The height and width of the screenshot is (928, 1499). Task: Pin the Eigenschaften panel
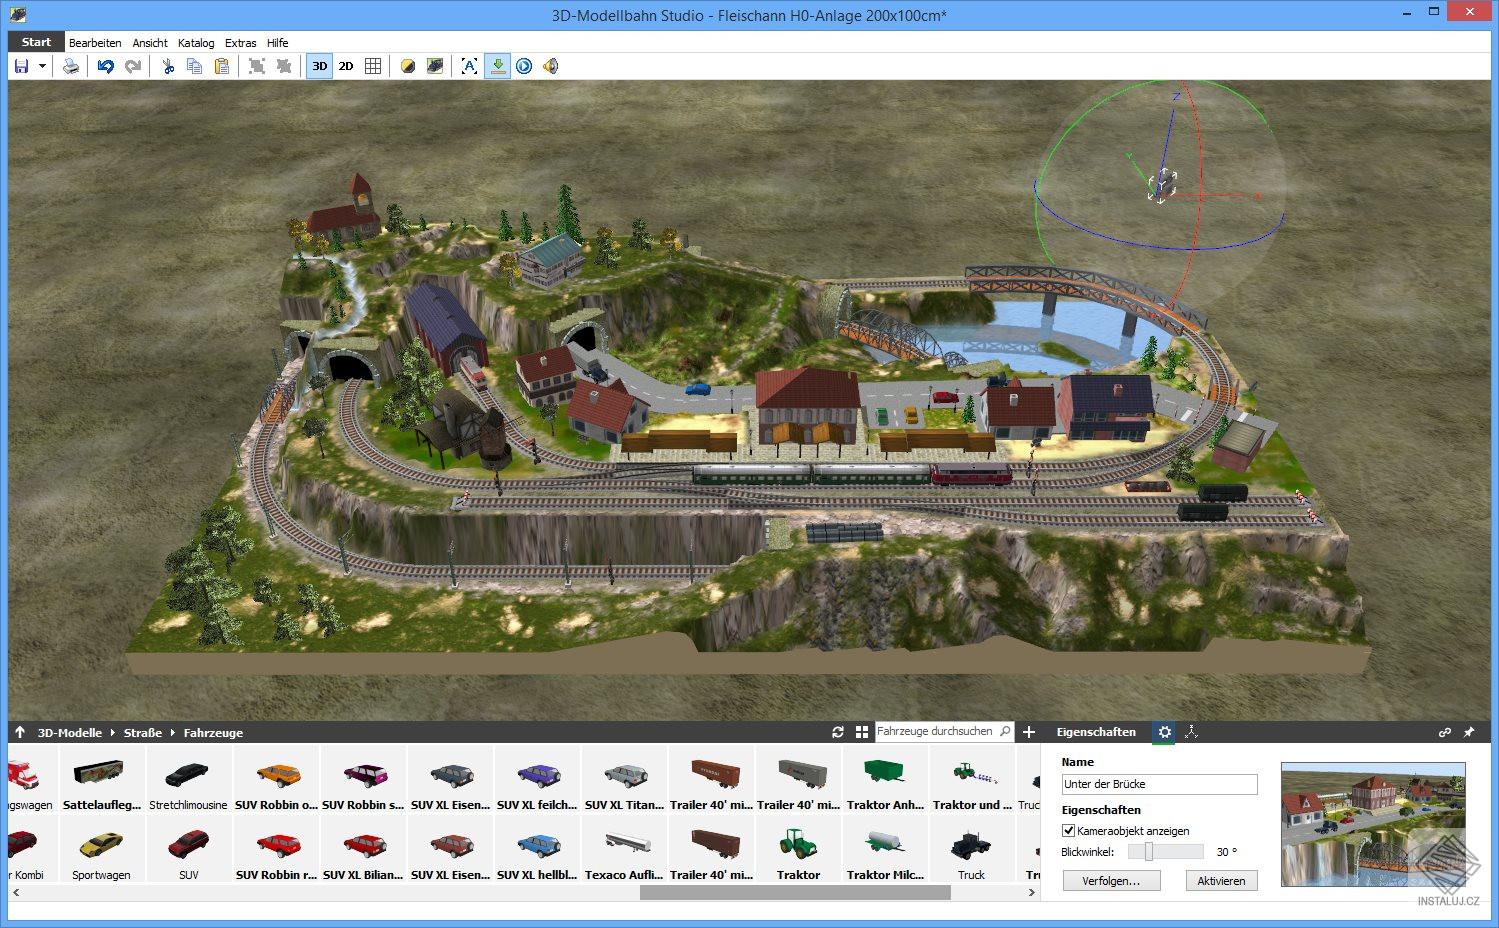click(x=1470, y=732)
